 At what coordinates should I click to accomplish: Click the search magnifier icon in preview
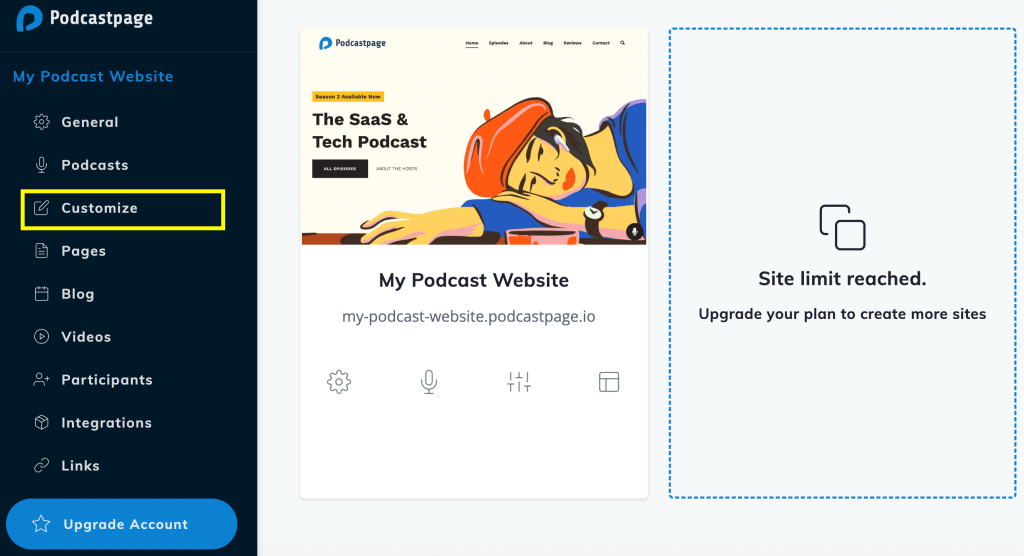pyautogui.click(x=622, y=43)
